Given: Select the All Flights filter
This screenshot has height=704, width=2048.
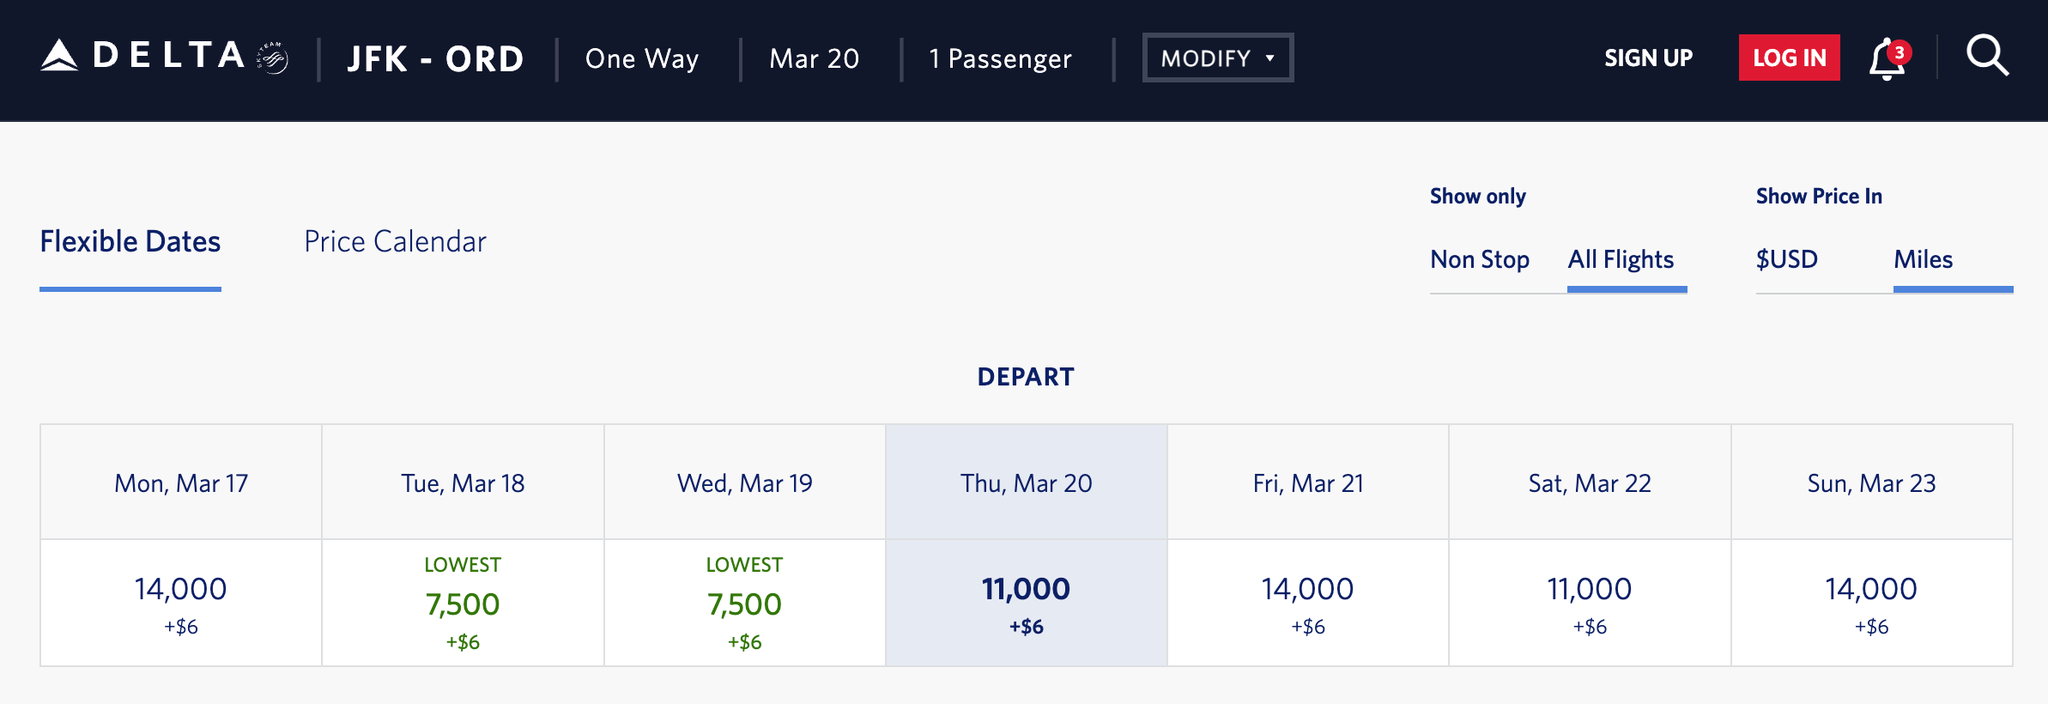Looking at the screenshot, I should (1620, 260).
